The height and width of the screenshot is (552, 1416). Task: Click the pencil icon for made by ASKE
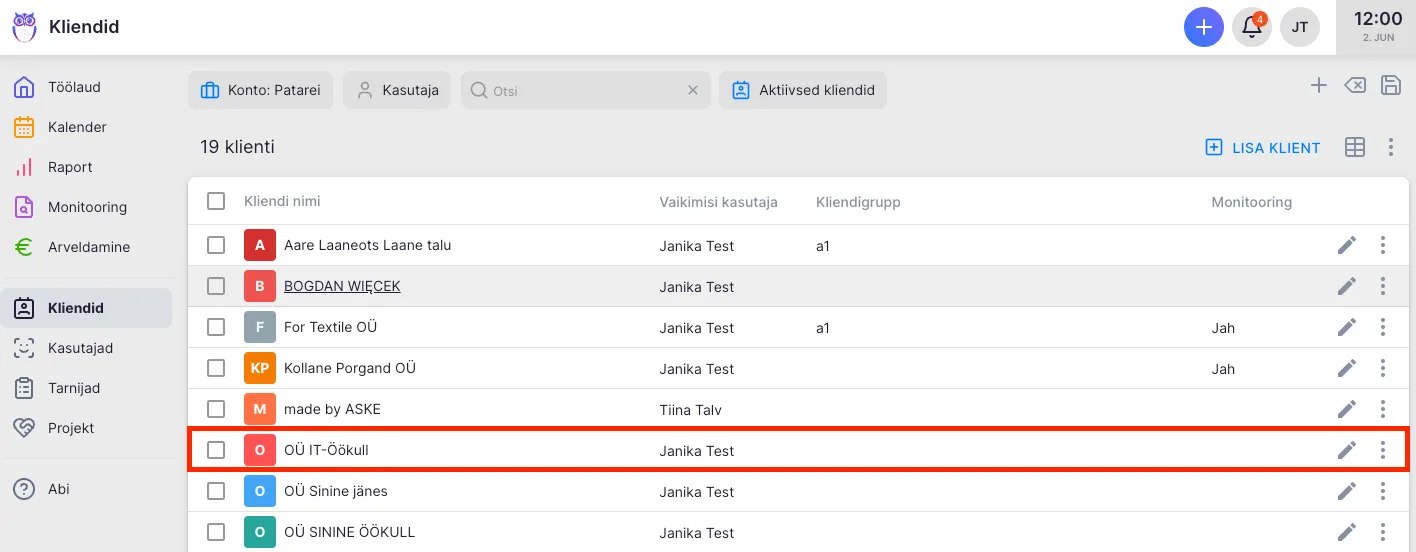[x=1347, y=409]
